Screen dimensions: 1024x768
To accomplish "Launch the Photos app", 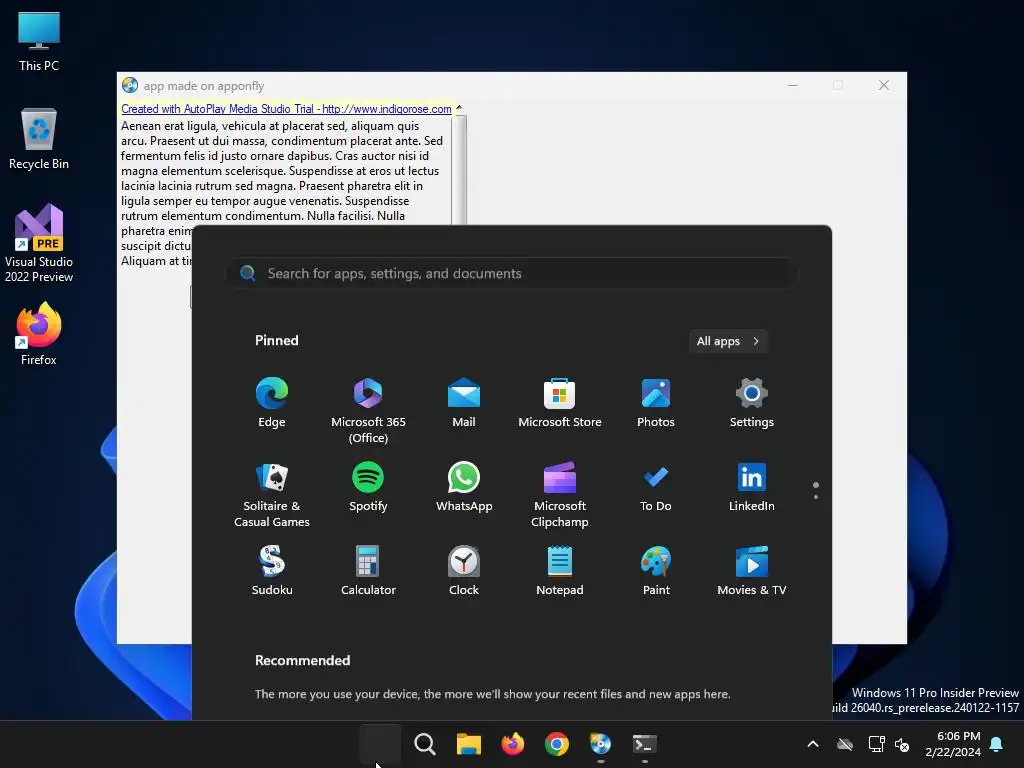I will (x=656, y=402).
